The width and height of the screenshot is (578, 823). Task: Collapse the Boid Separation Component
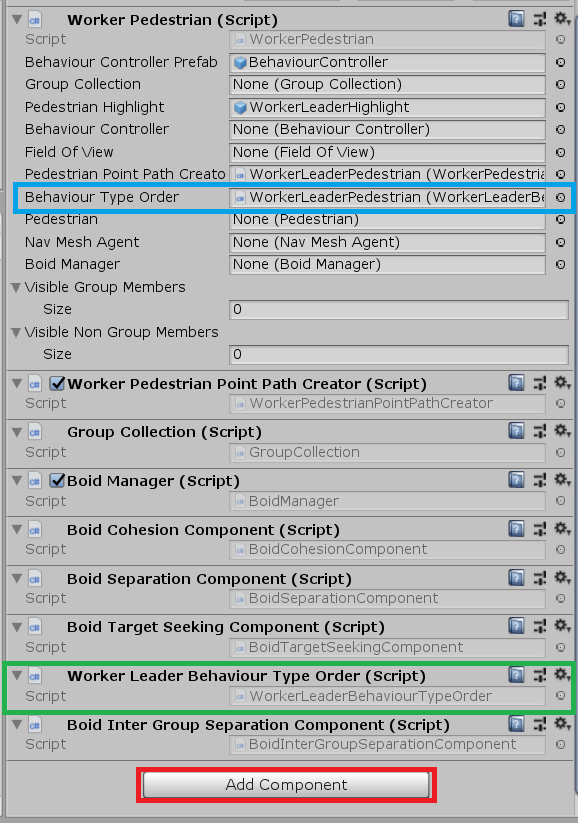[17, 578]
